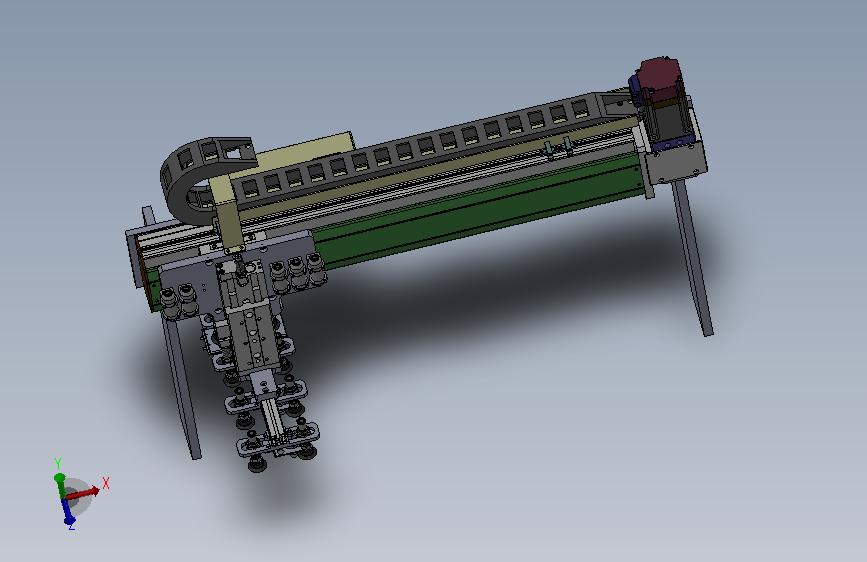867x562 pixels.
Task: Click the blue Z axis of the orientation triad
Action: (67, 511)
